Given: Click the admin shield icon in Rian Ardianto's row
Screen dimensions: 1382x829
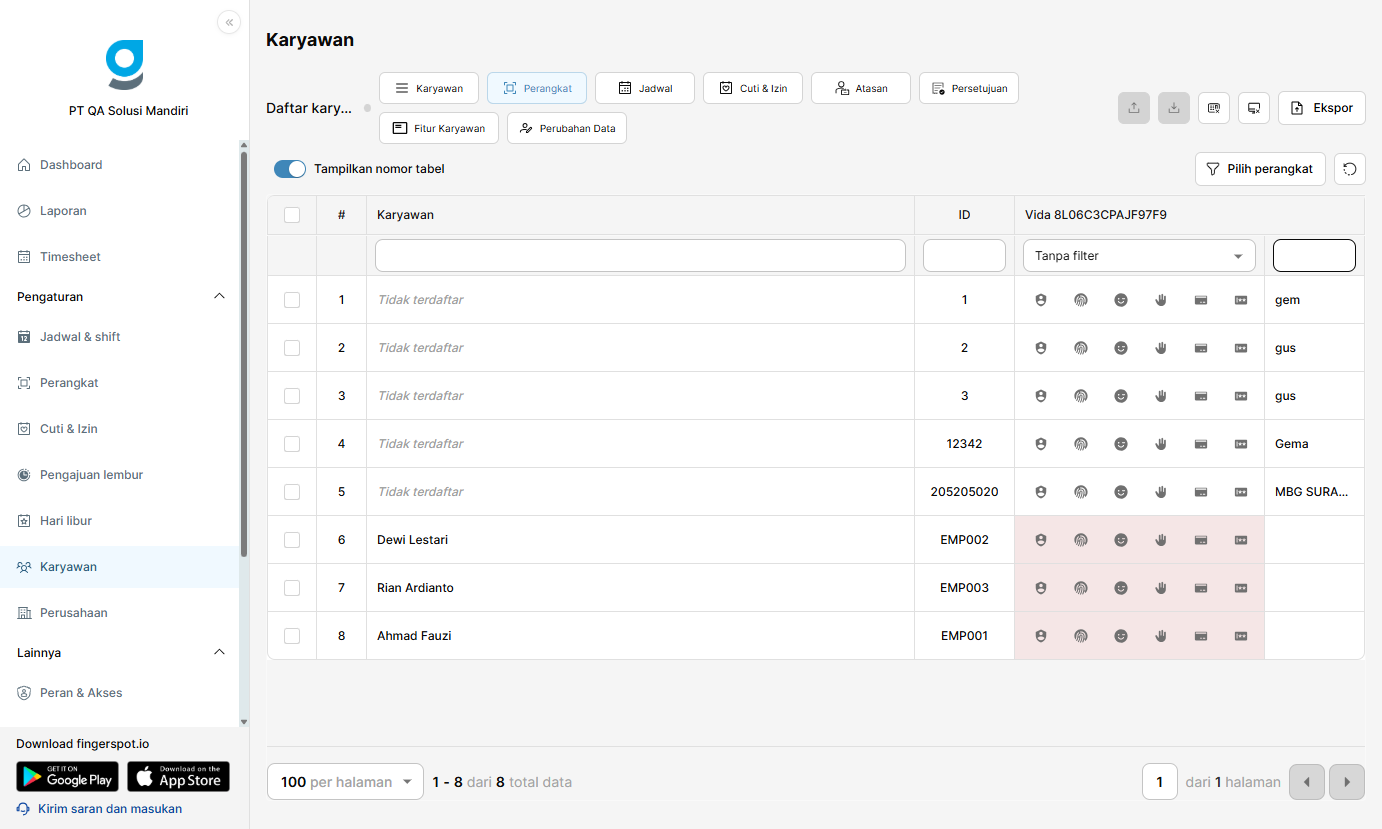Looking at the screenshot, I should pyautogui.click(x=1041, y=588).
